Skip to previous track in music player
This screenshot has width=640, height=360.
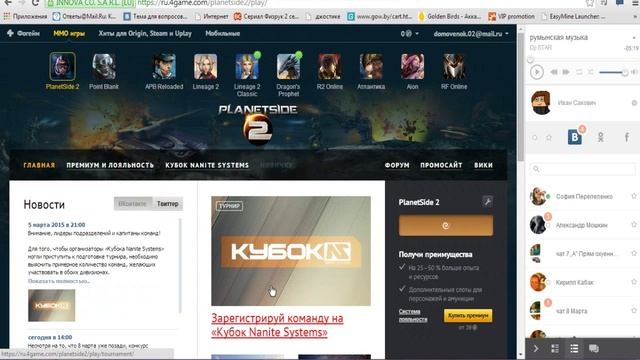click(x=554, y=72)
